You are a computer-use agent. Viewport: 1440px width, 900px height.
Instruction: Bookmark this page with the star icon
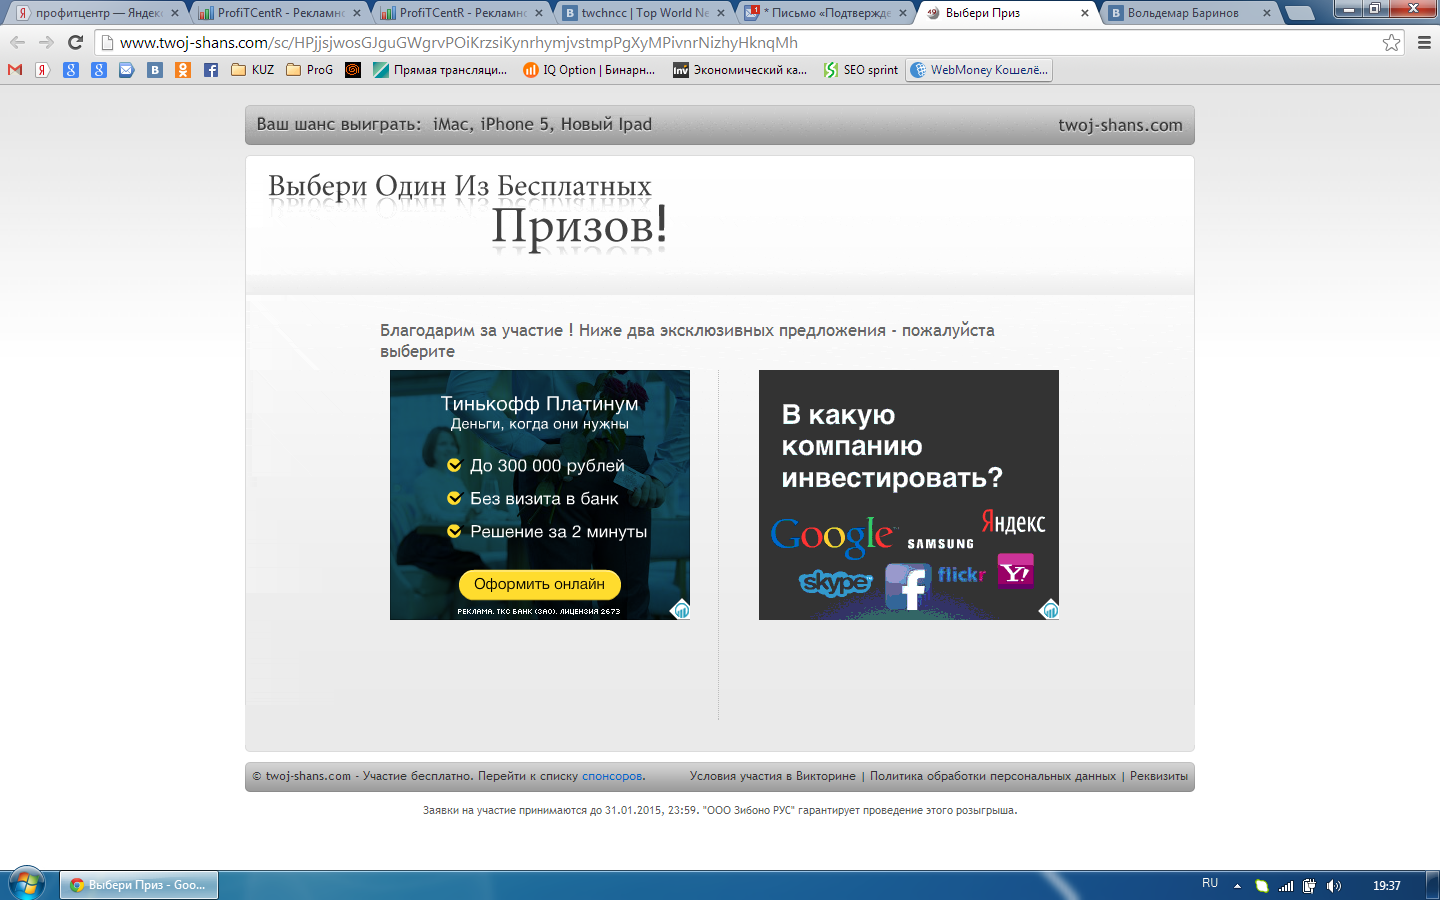click(x=1391, y=42)
